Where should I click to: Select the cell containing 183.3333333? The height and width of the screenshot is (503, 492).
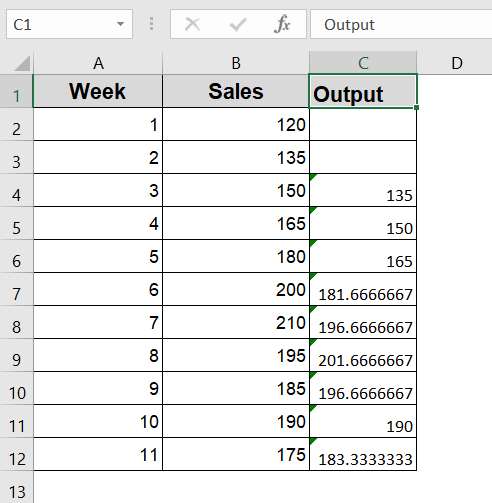(x=363, y=454)
